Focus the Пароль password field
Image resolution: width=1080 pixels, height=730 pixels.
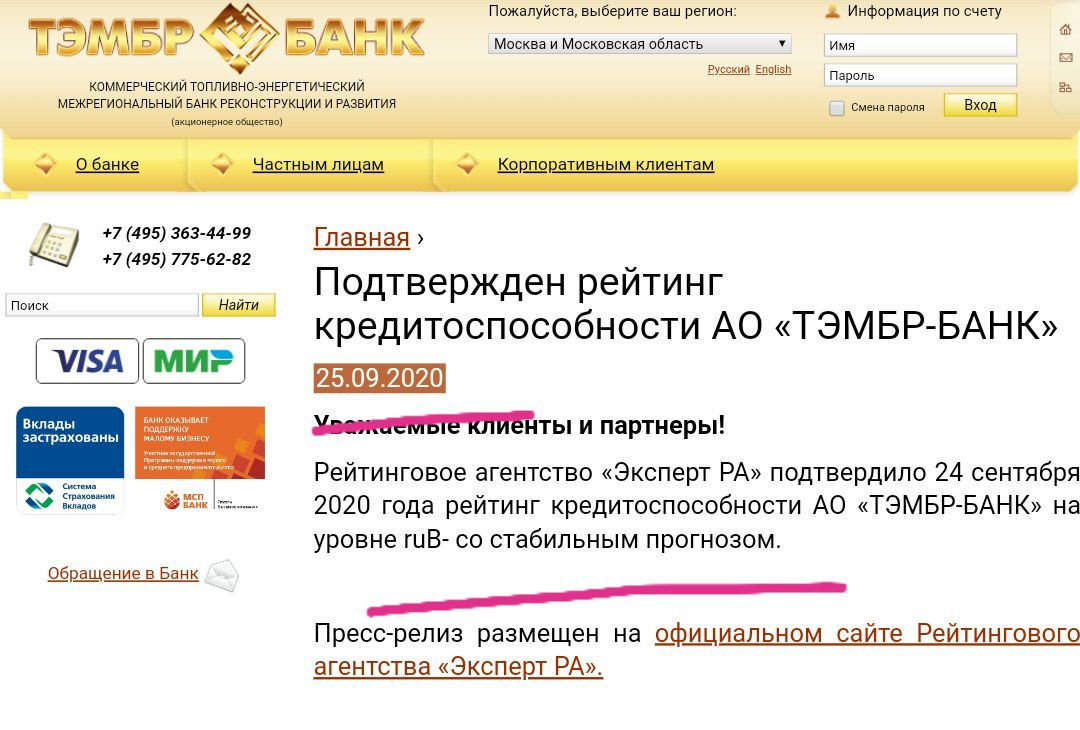[920, 75]
